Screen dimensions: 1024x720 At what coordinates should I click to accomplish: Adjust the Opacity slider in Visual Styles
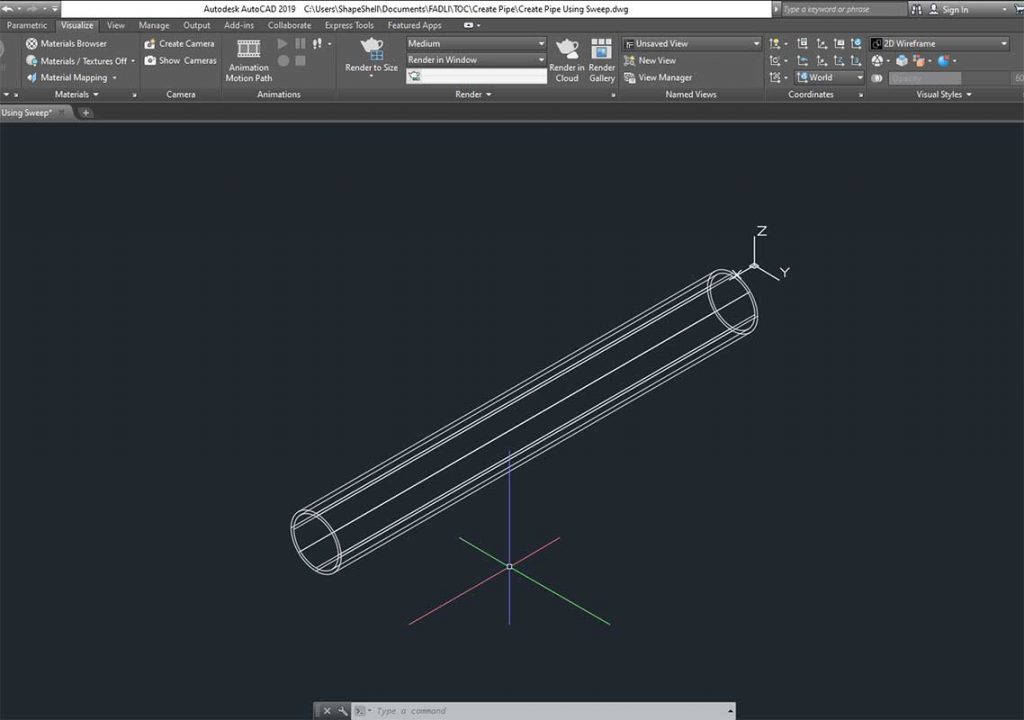[x=927, y=77]
